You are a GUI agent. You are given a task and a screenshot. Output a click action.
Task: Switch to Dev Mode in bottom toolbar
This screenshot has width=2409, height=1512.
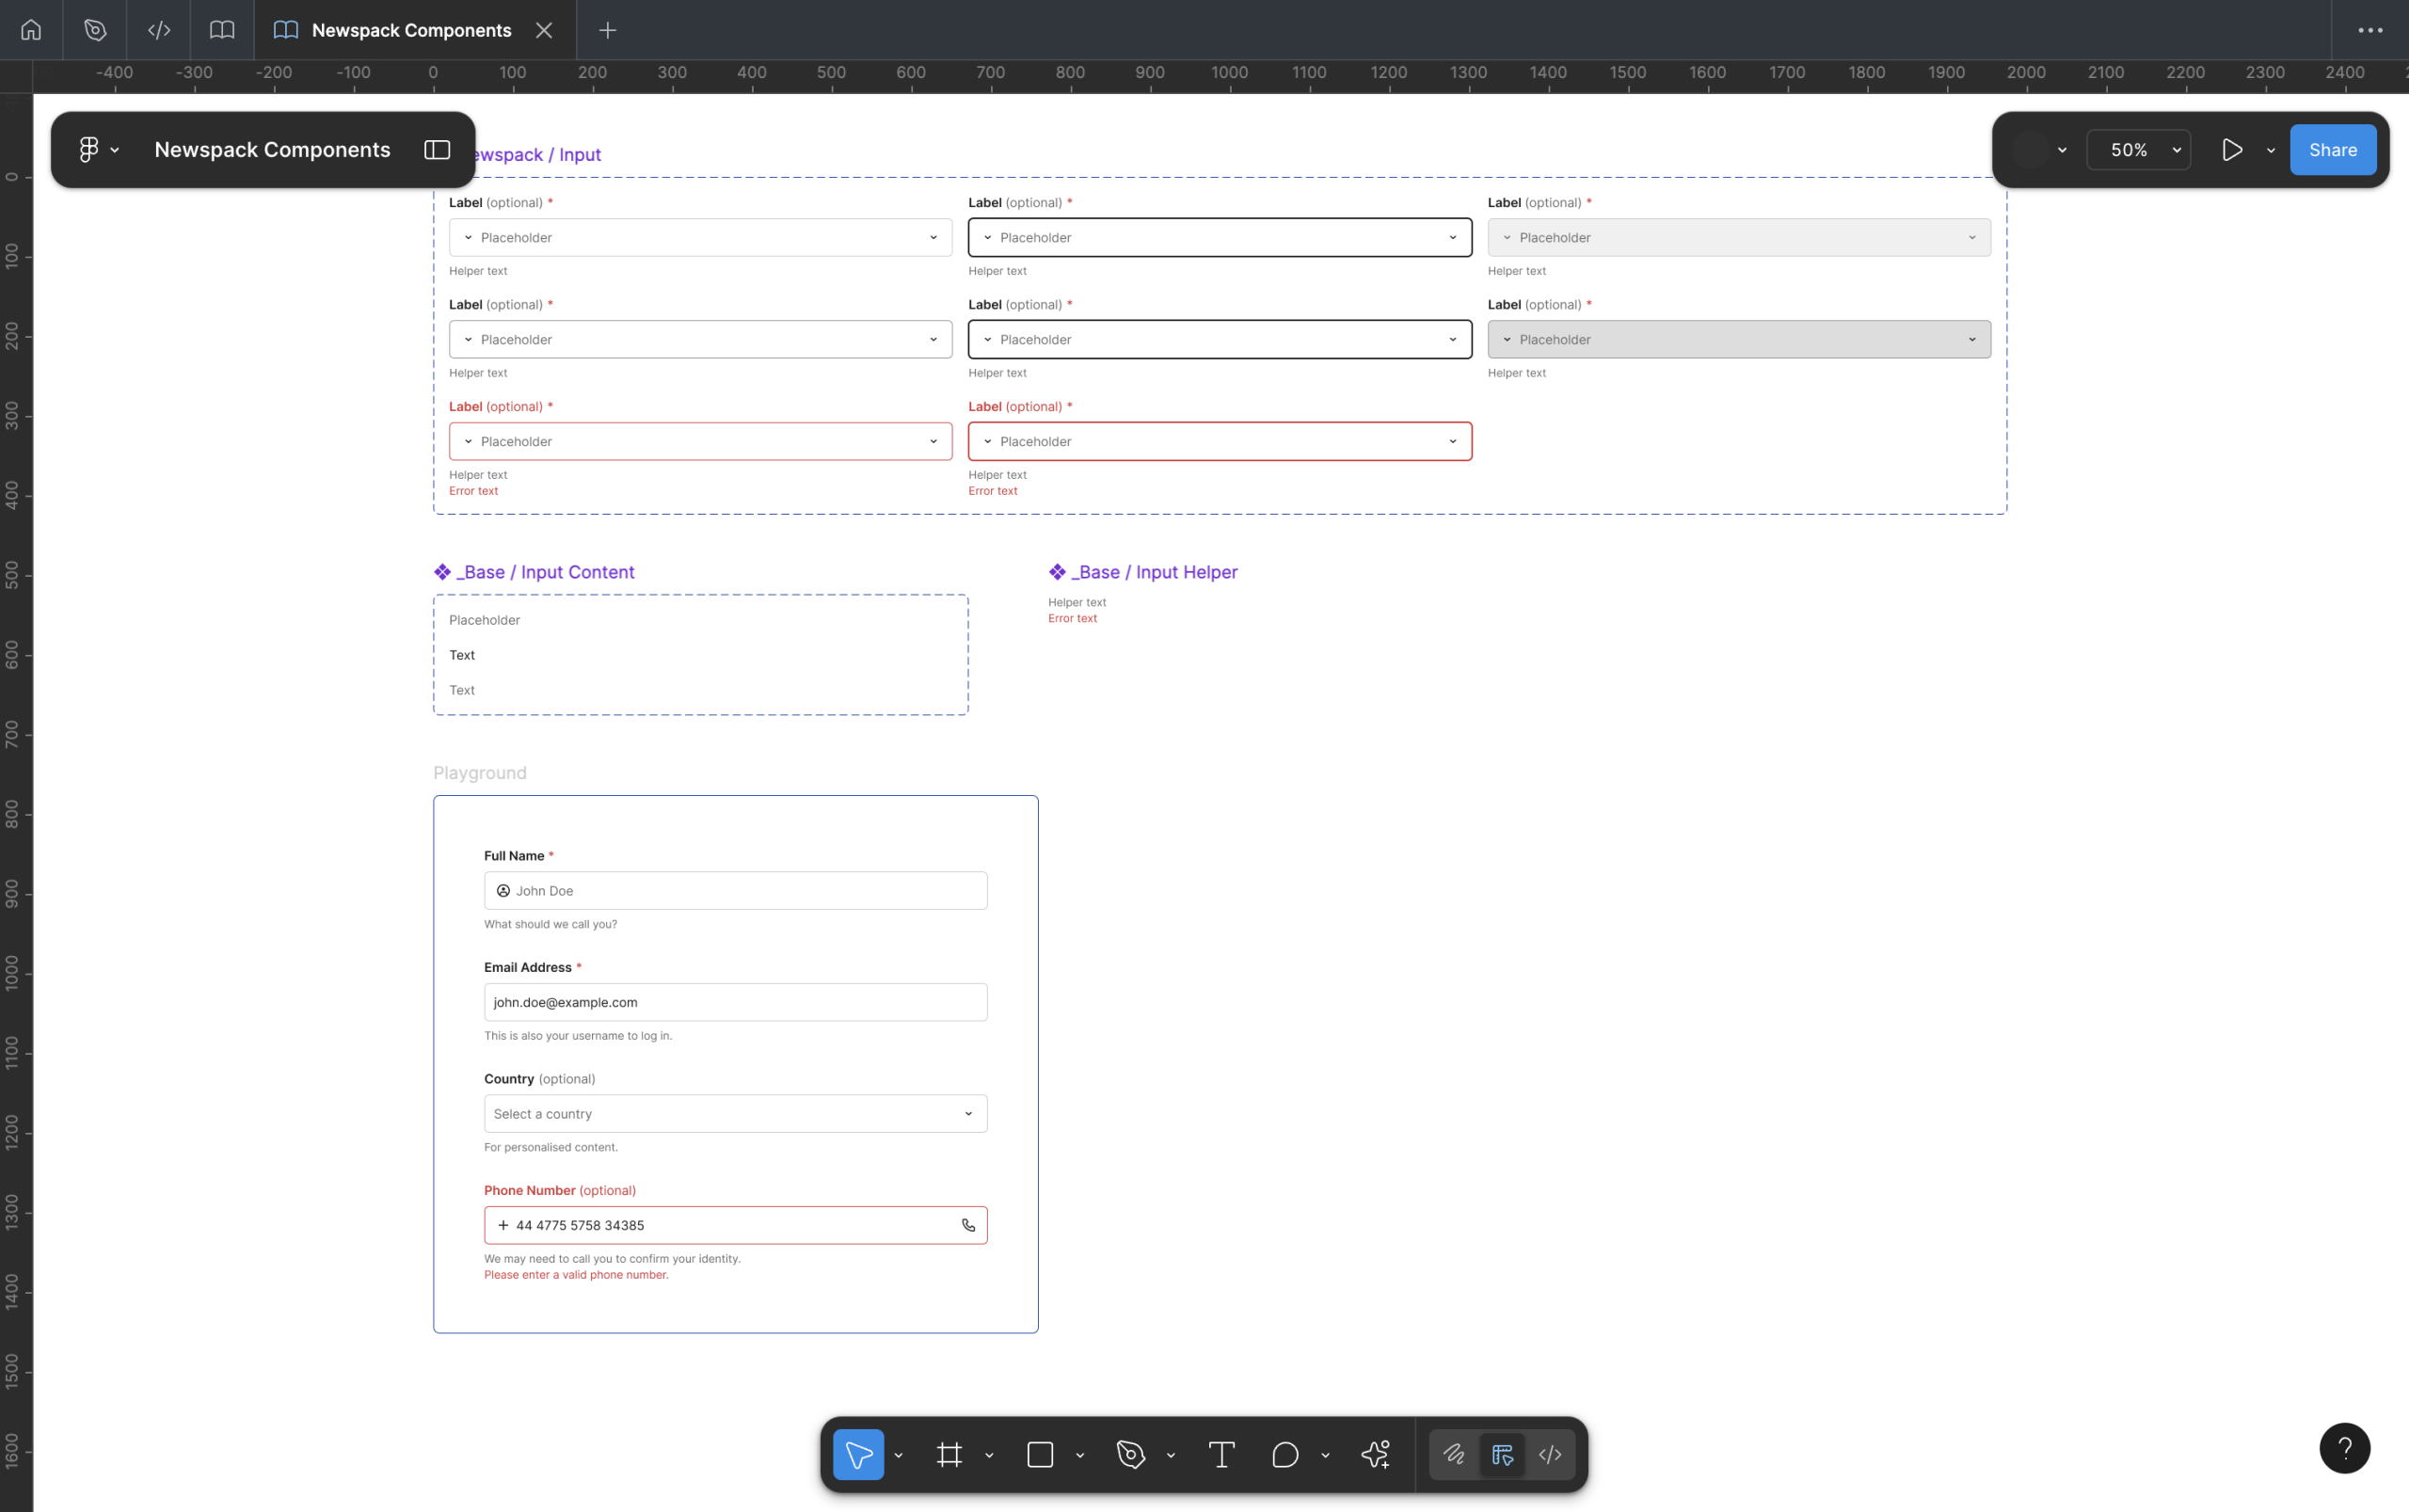click(1550, 1454)
